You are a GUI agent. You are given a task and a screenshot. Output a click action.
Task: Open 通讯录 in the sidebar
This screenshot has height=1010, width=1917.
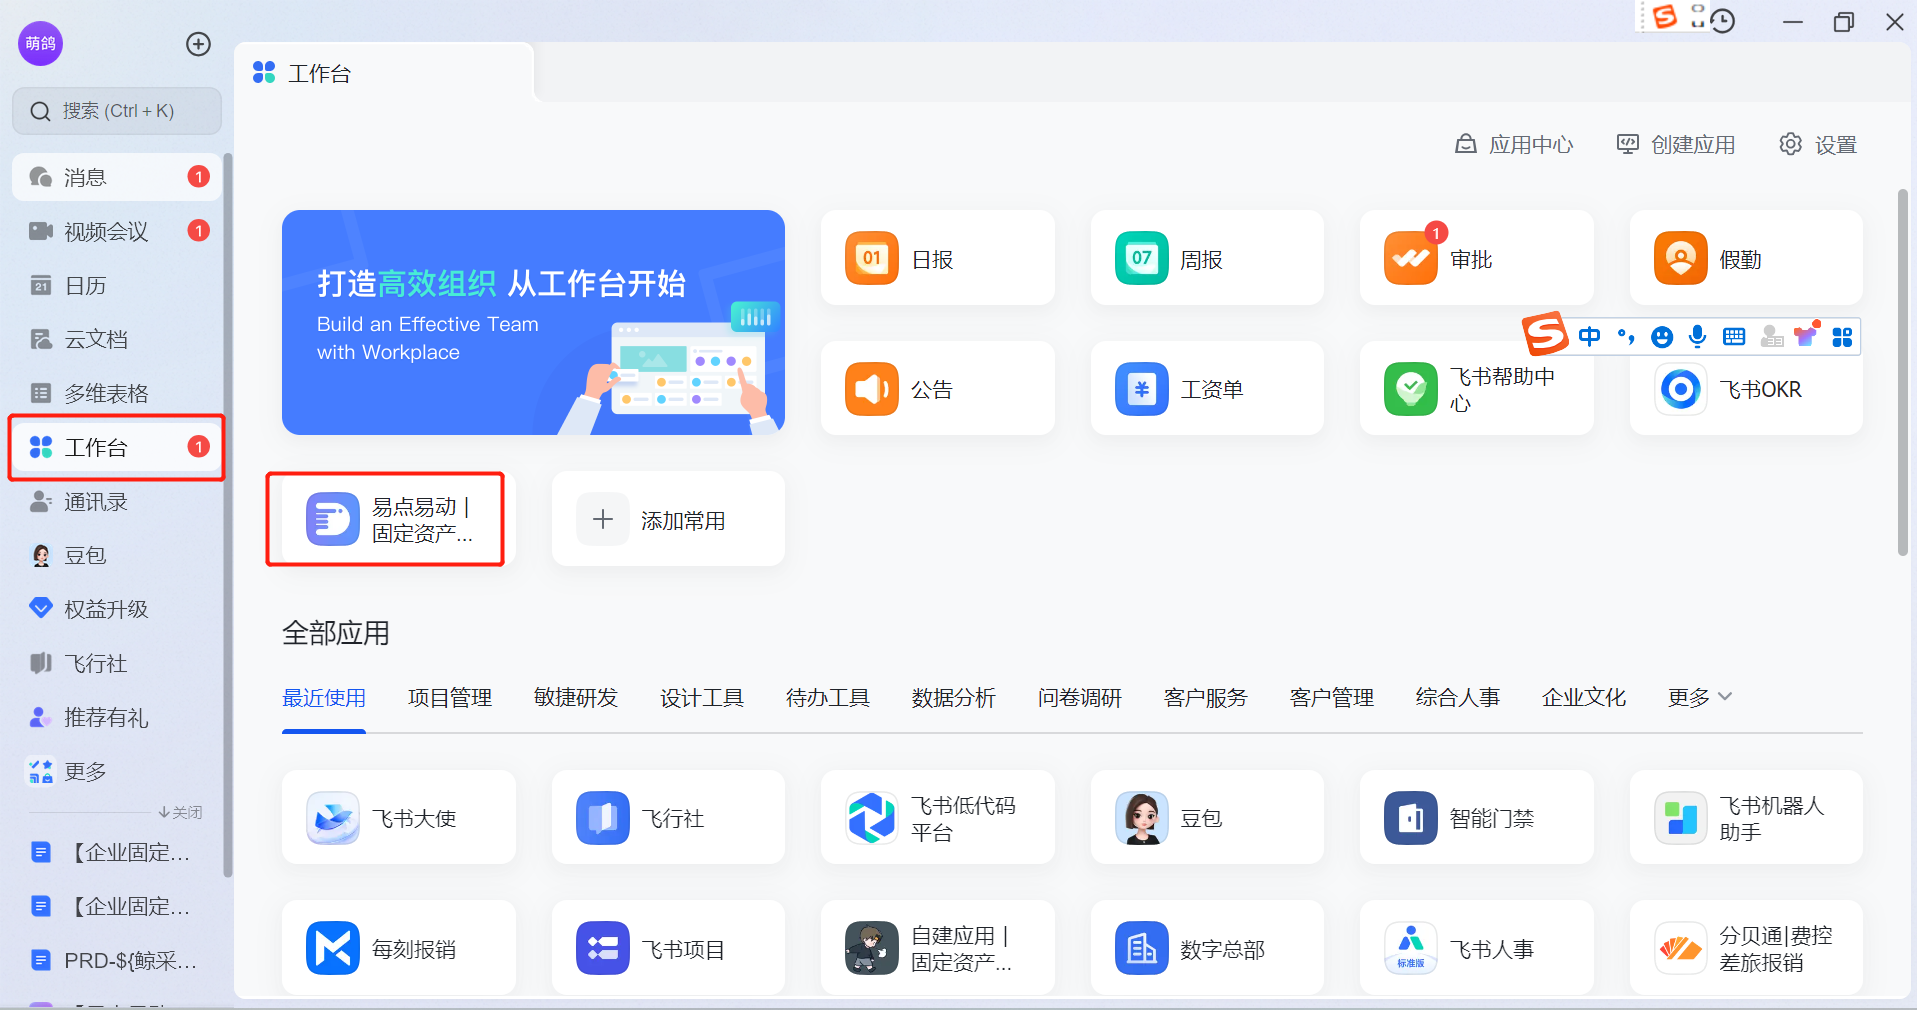117,501
